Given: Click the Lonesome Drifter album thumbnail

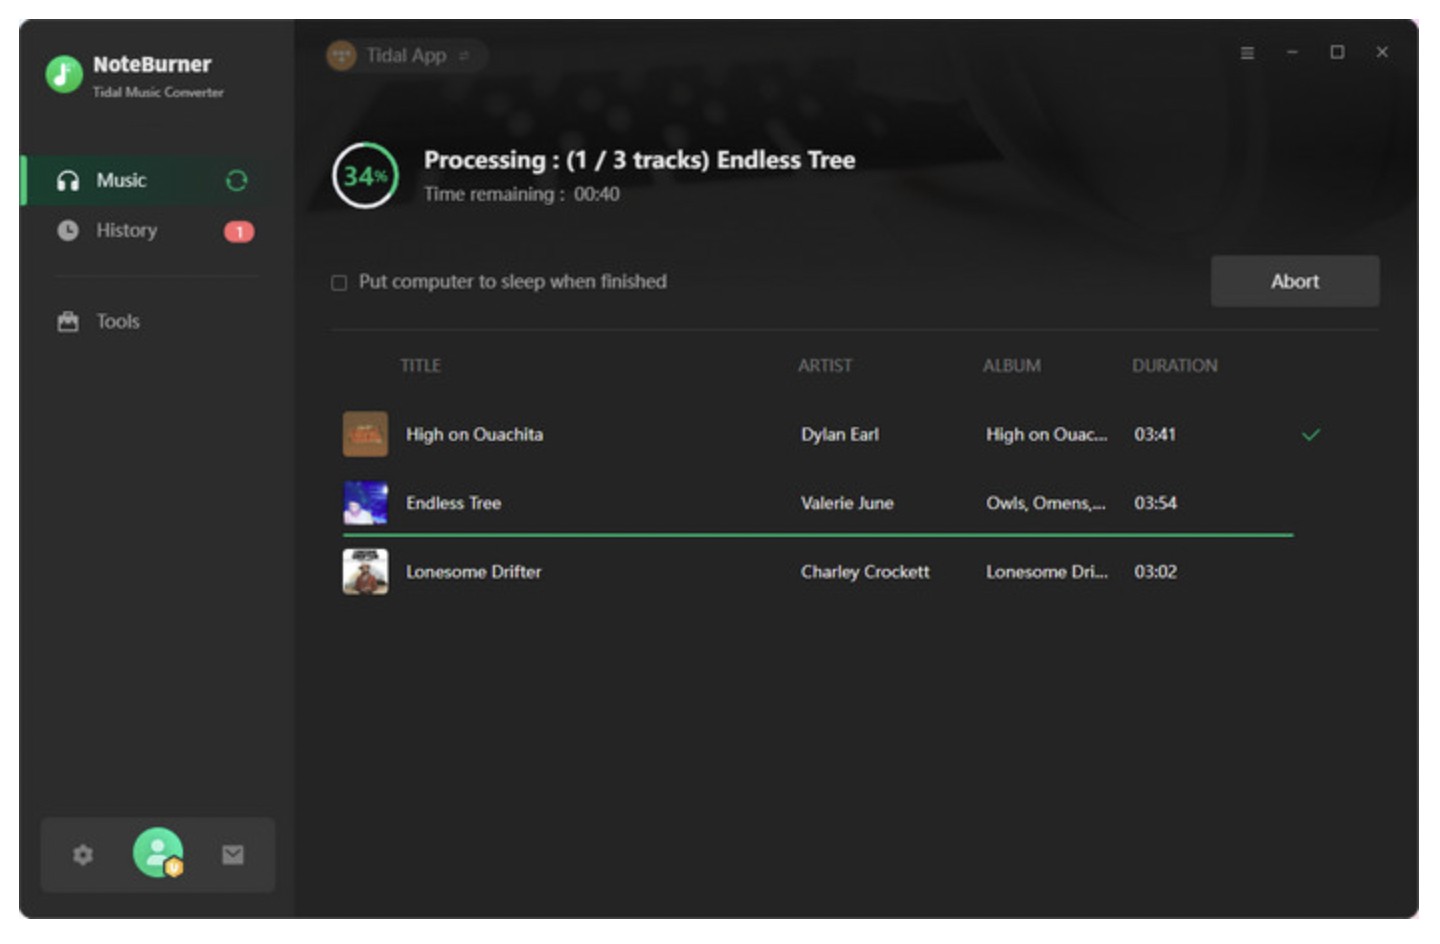Looking at the screenshot, I should pos(365,572).
